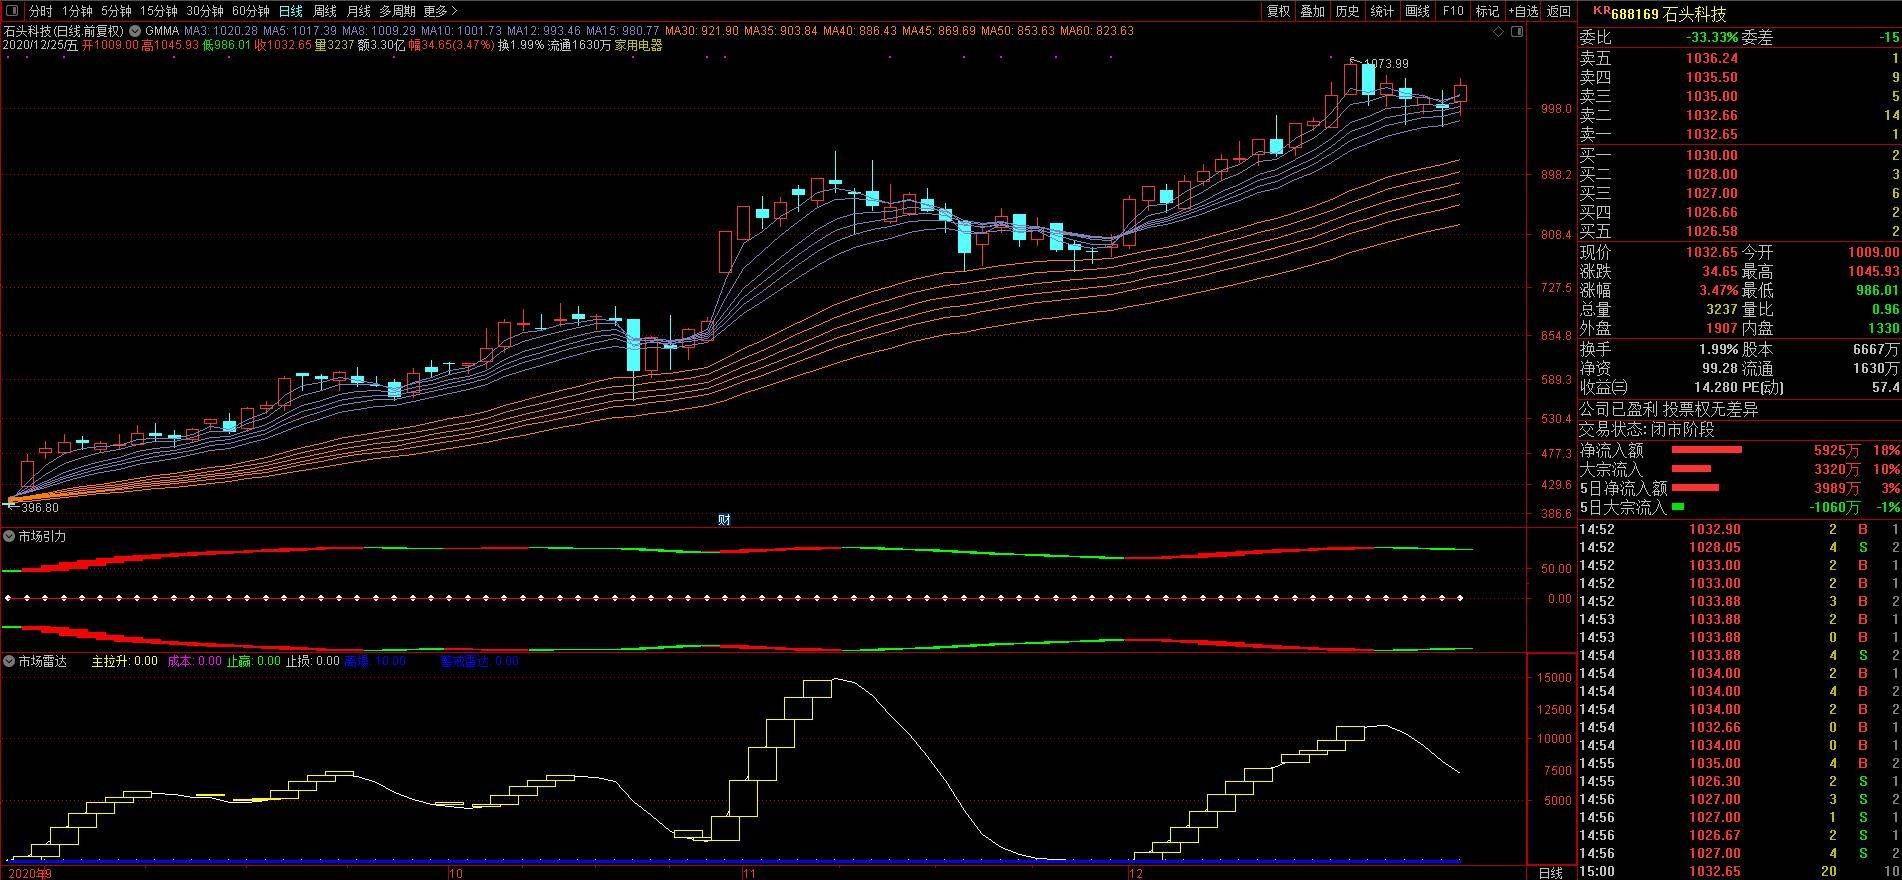Toggle 复权 price adjustment
Image resolution: width=1902 pixels, height=880 pixels.
click(x=1278, y=11)
